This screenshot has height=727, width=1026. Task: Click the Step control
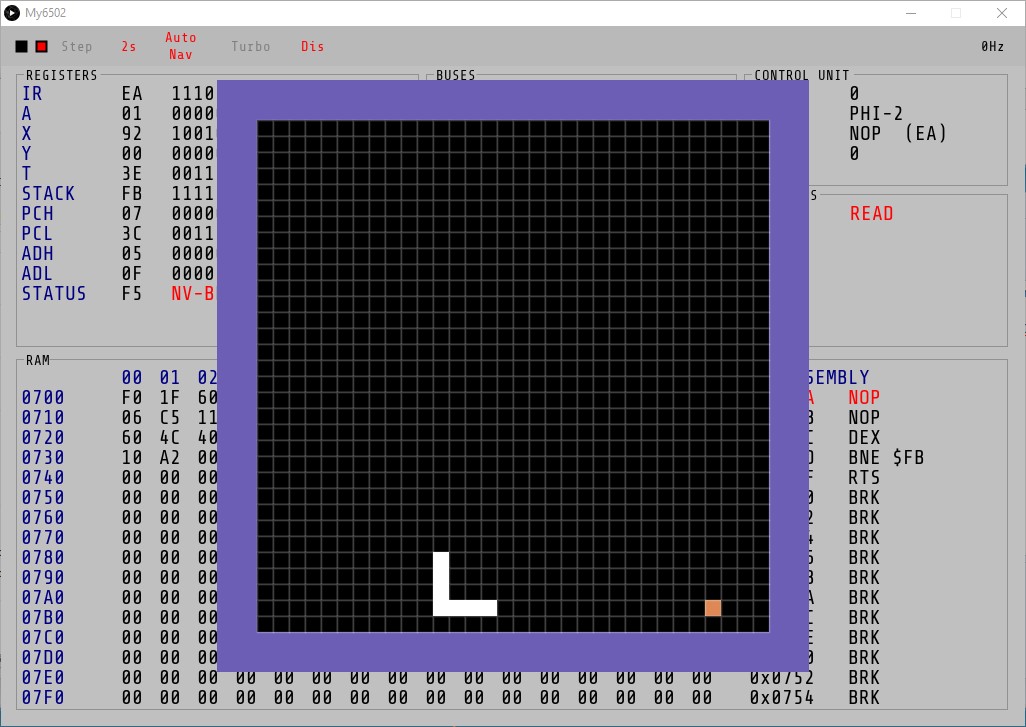[x=77, y=47]
